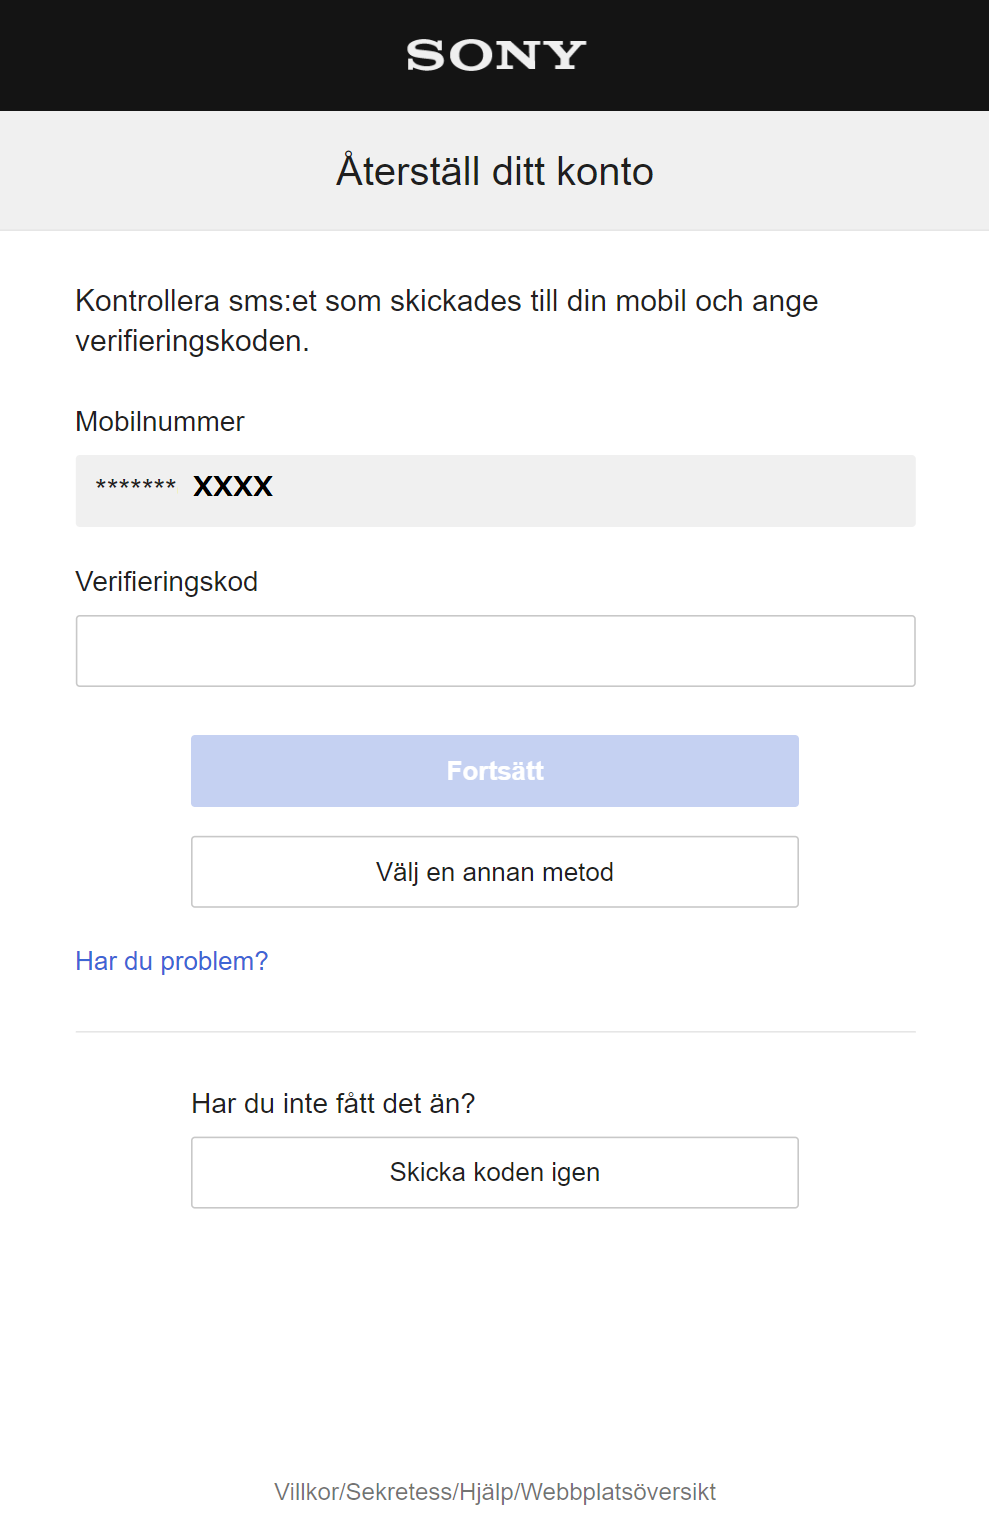Click the text Har du inte fått det än?
The height and width of the screenshot is (1519, 989).
[334, 1103]
